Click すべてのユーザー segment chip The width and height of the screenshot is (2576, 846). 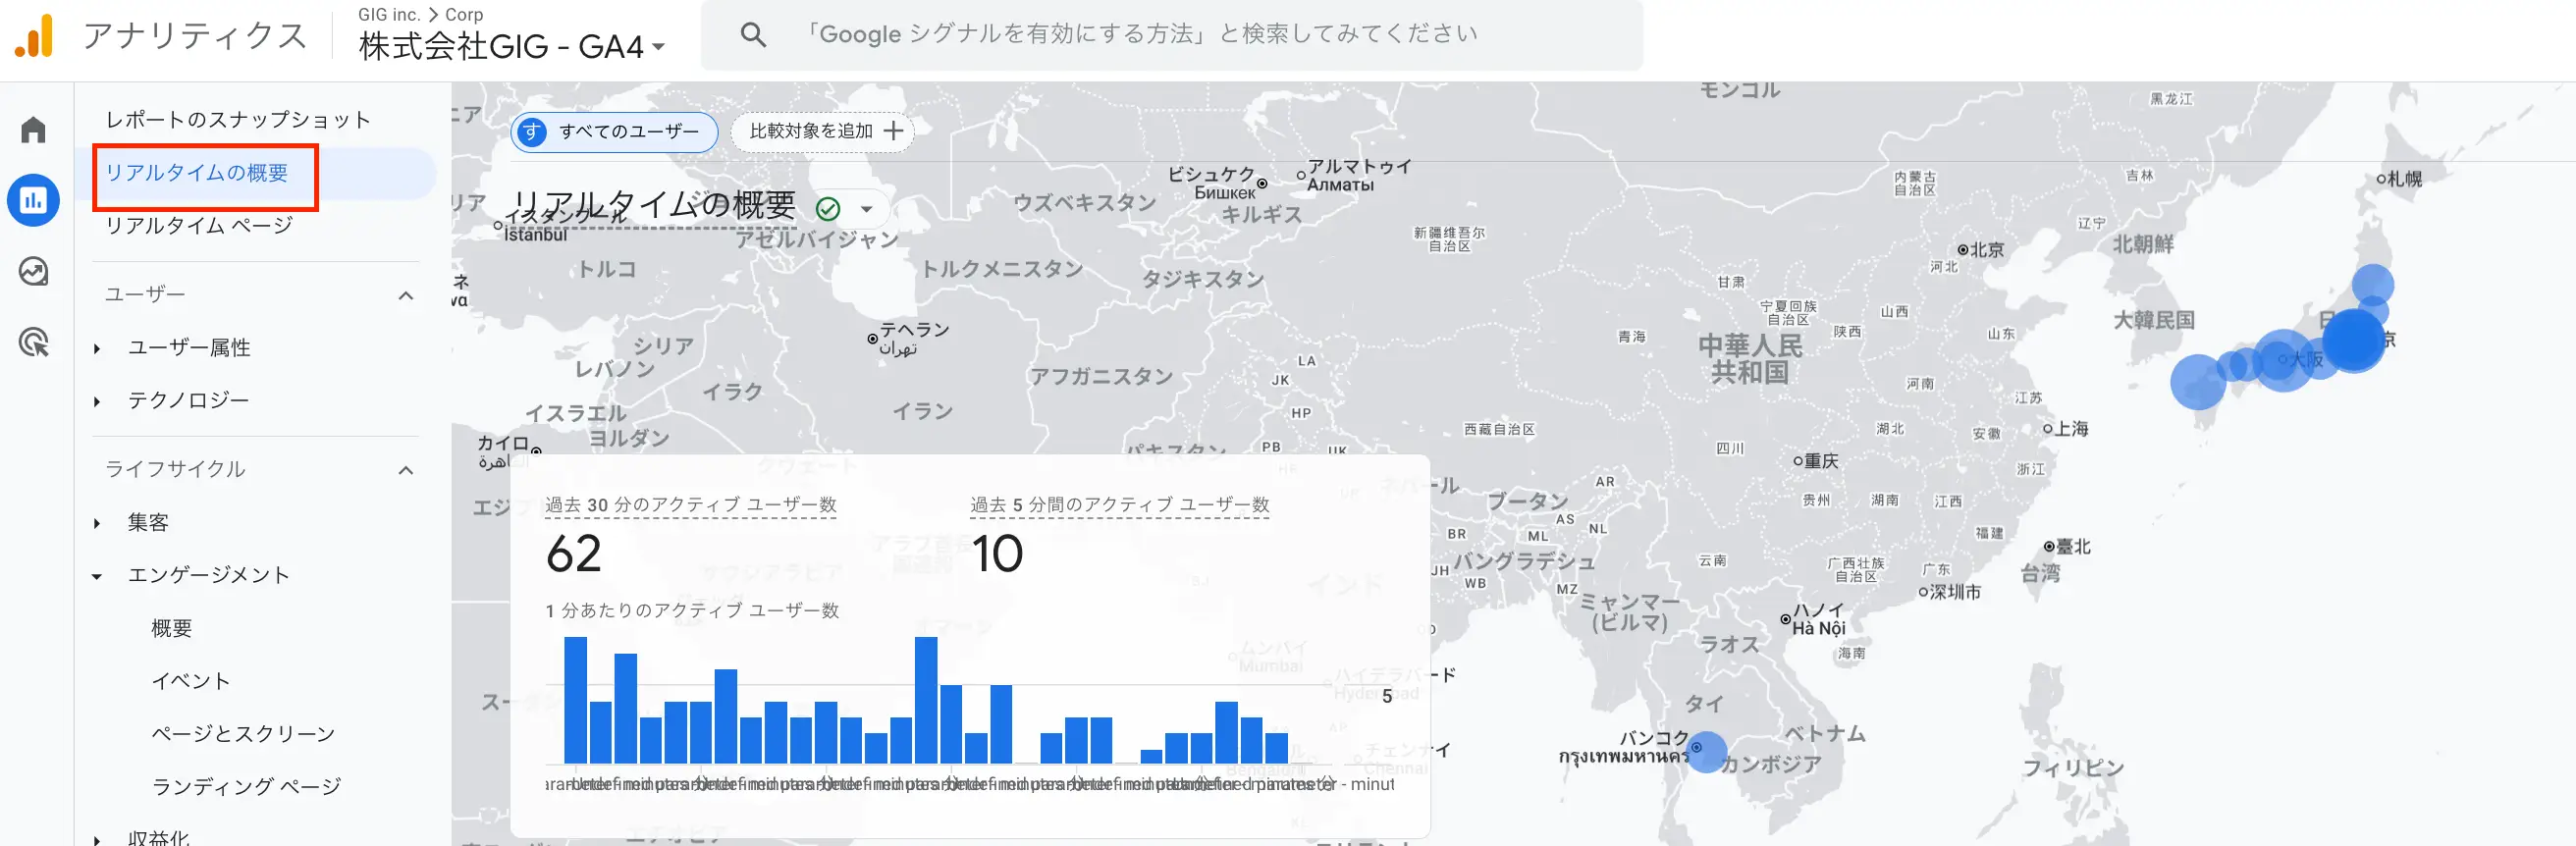[x=614, y=132]
